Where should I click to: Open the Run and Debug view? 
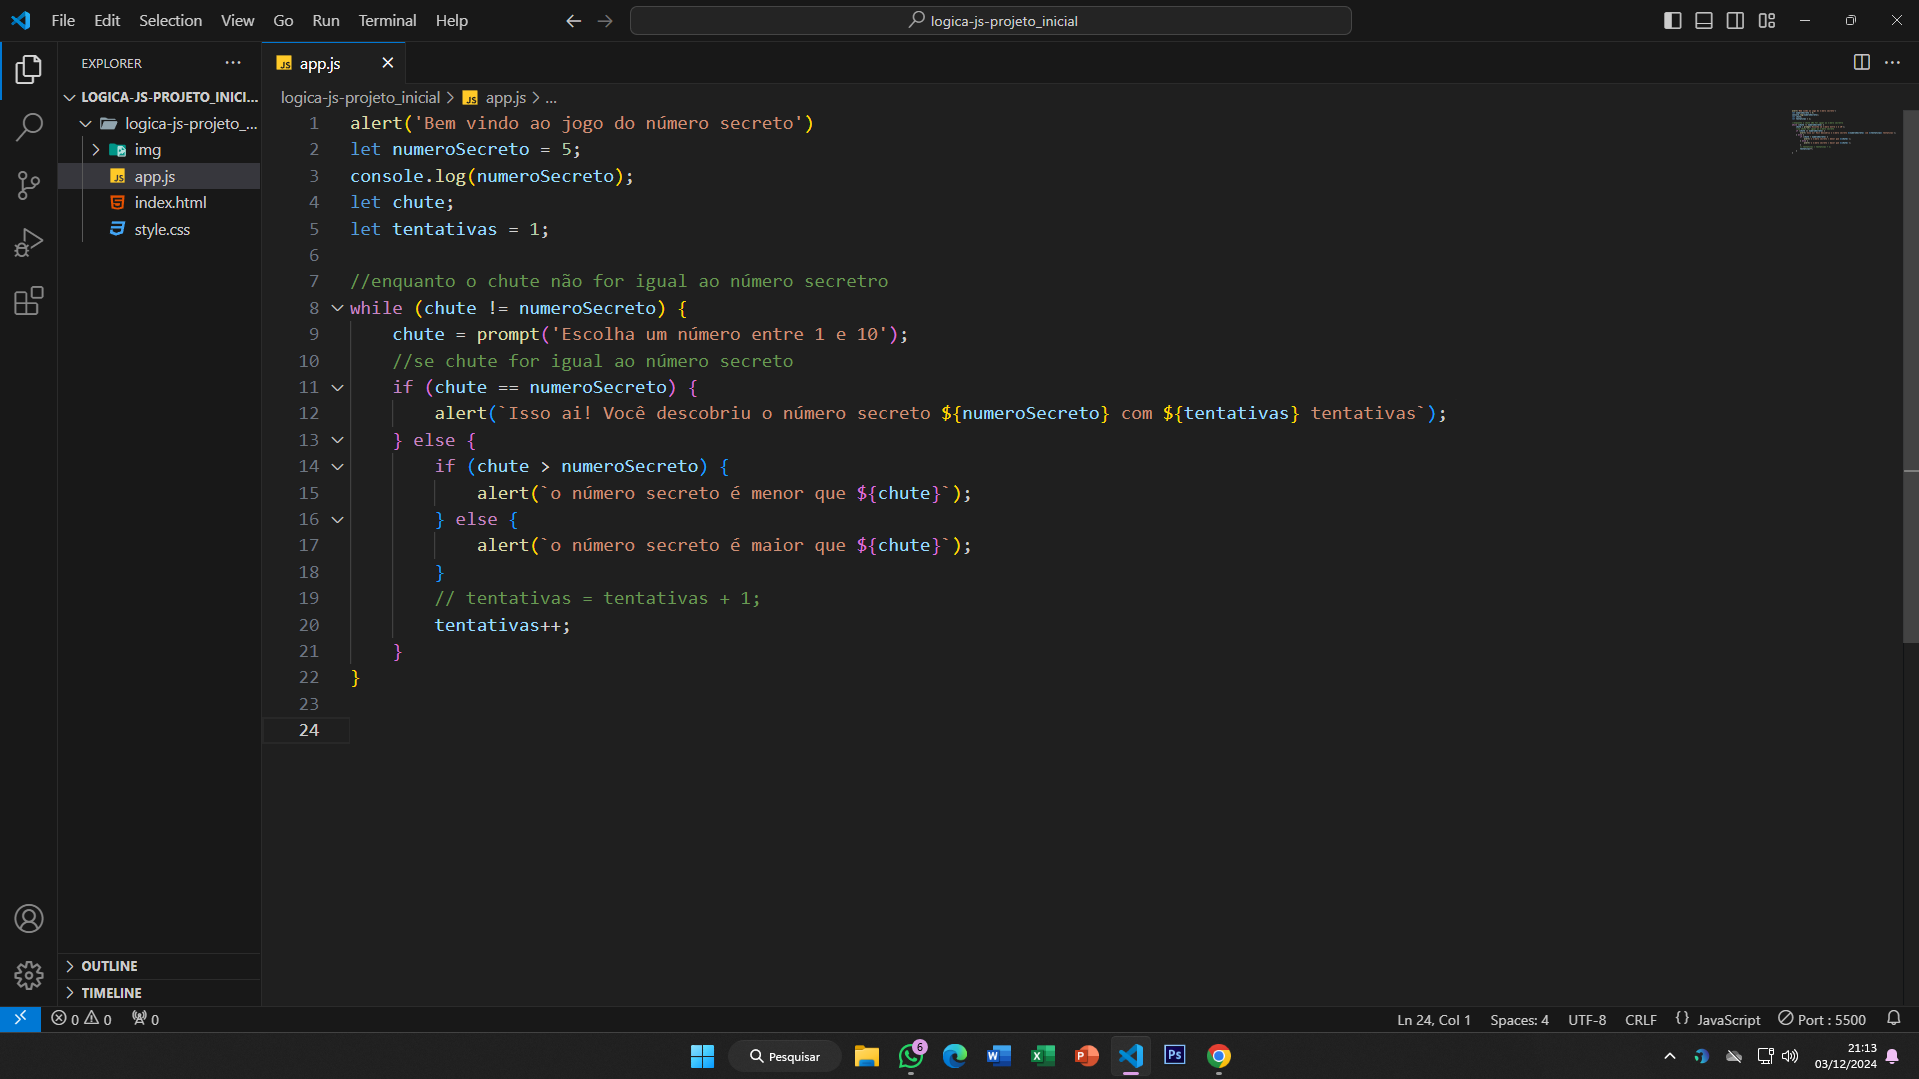[x=29, y=243]
